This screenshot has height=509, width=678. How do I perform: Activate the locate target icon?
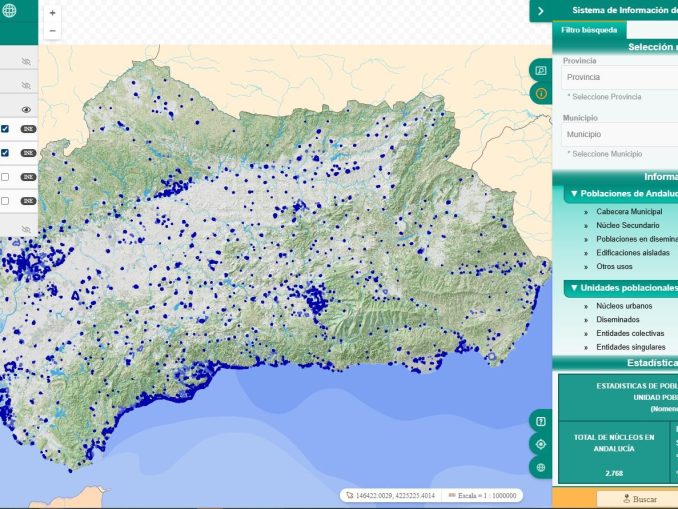[541, 444]
